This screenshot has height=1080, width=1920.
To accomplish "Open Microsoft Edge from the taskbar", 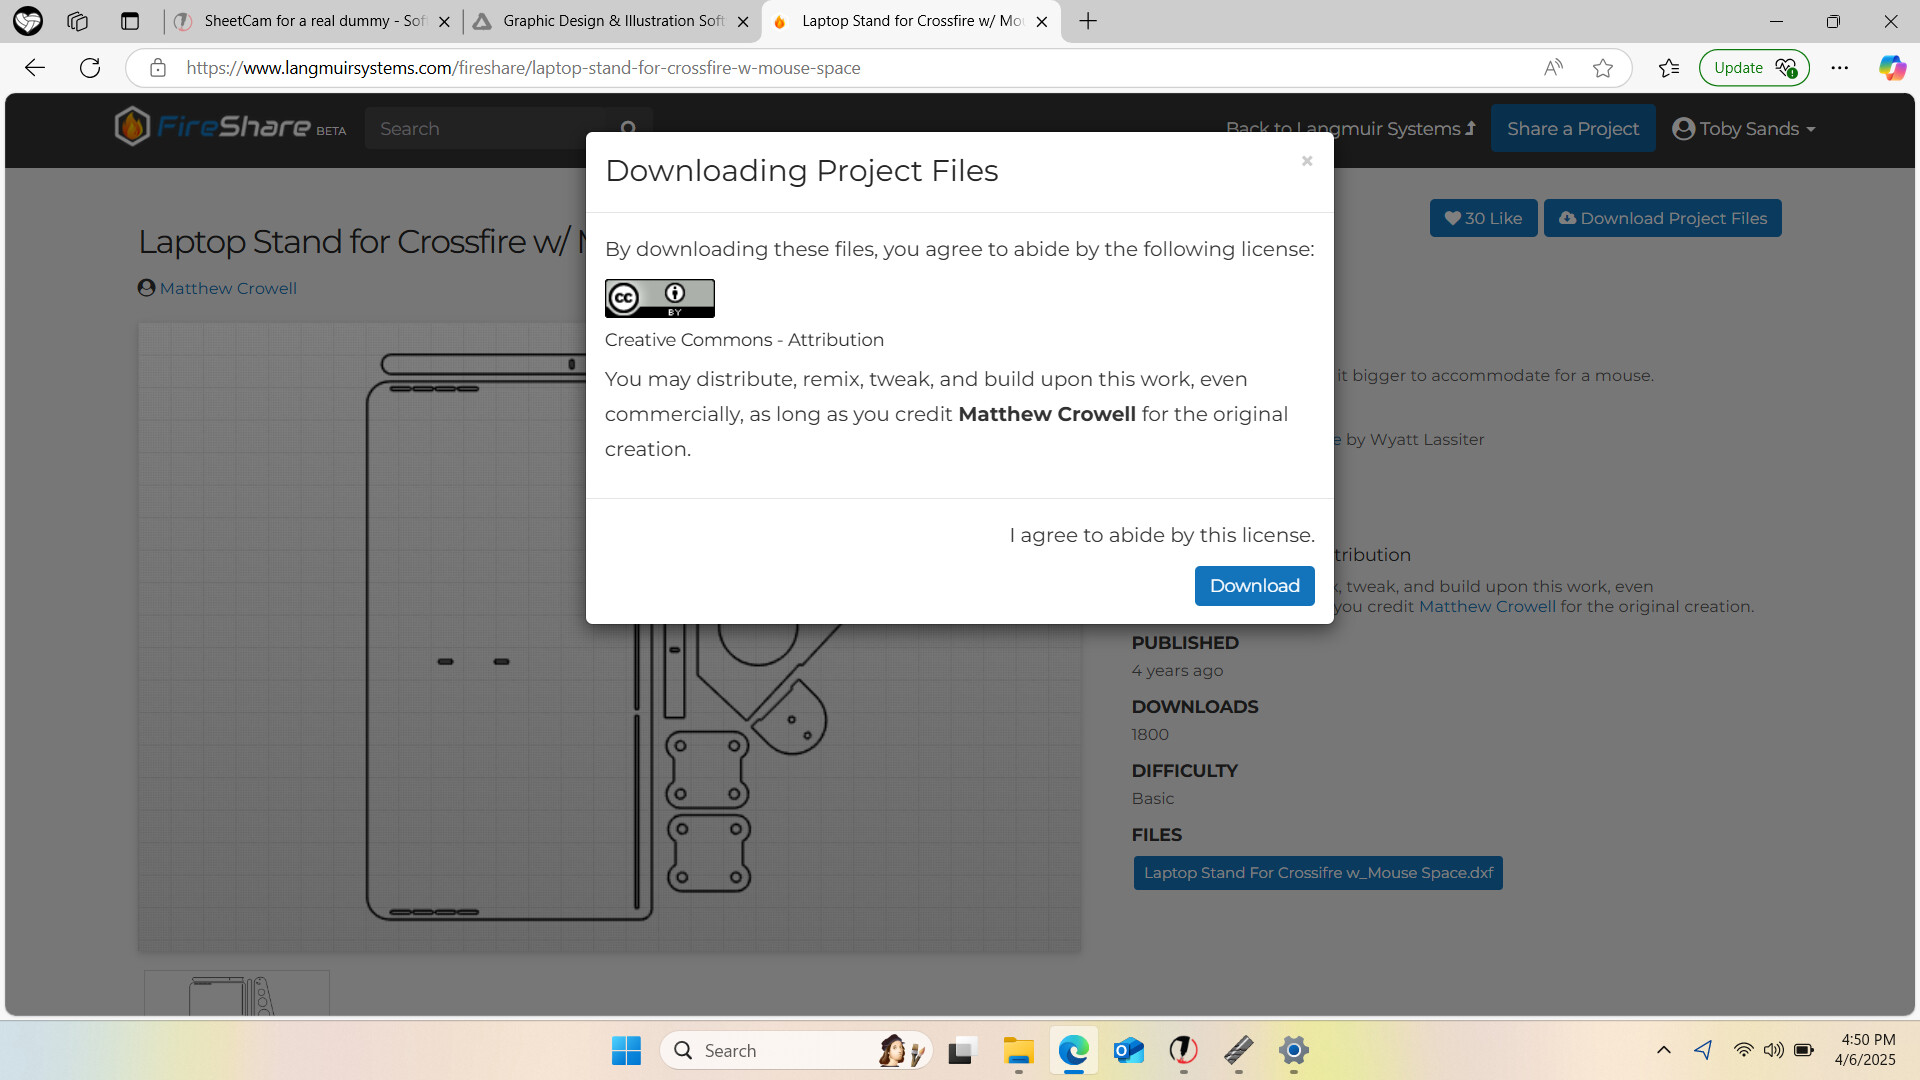I will click(x=1073, y=1051).
